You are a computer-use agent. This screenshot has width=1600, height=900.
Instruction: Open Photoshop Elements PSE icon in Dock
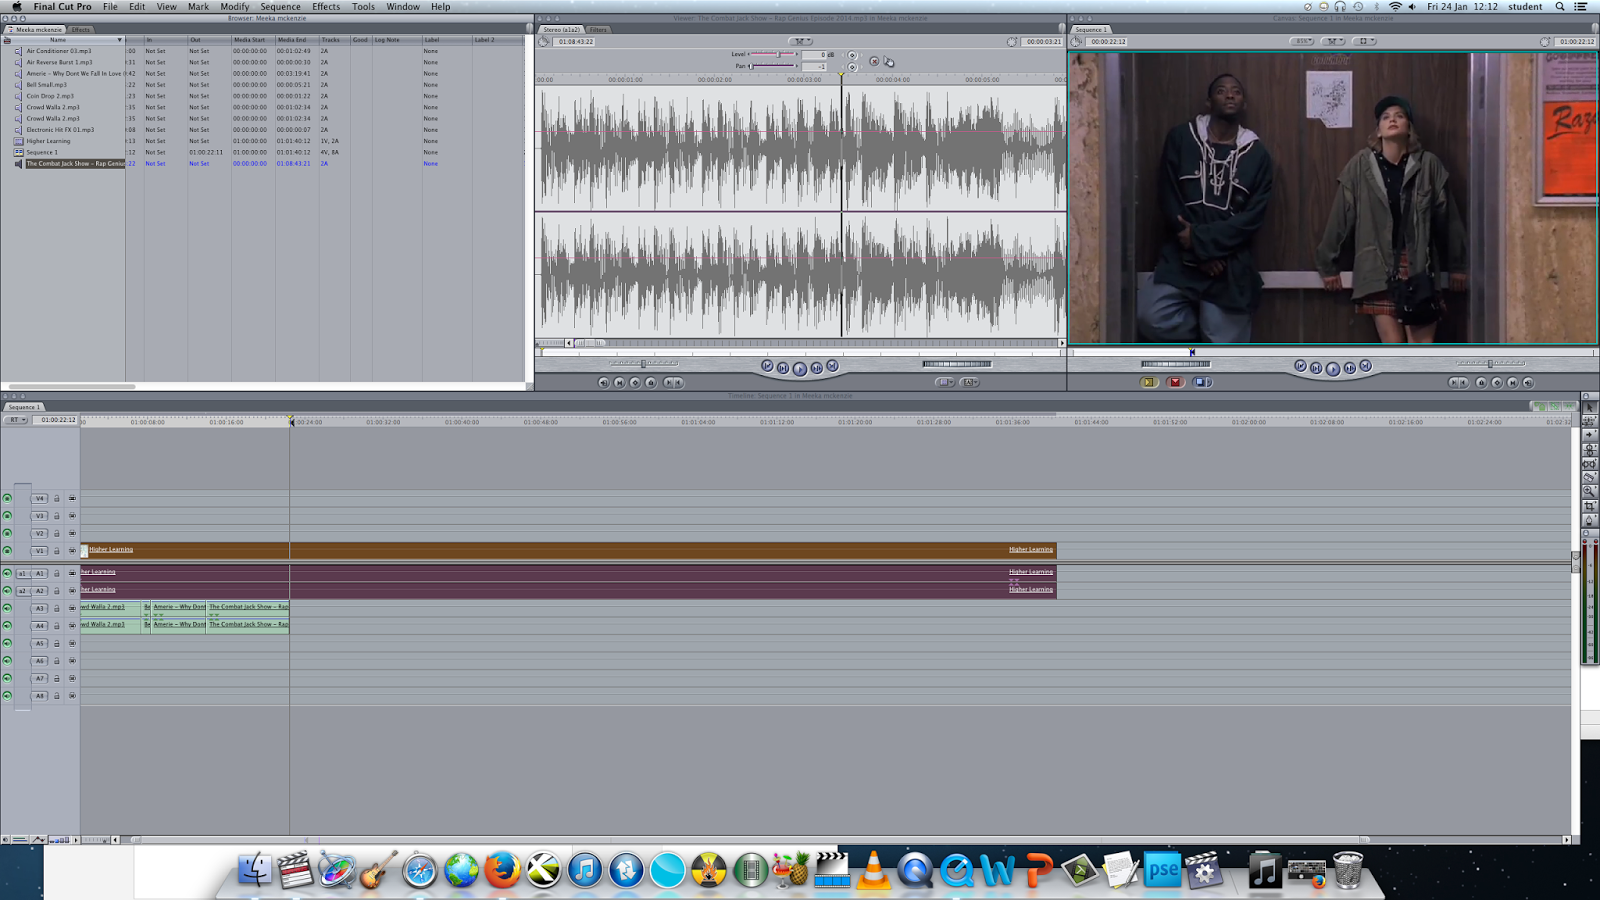[1162, 870]
